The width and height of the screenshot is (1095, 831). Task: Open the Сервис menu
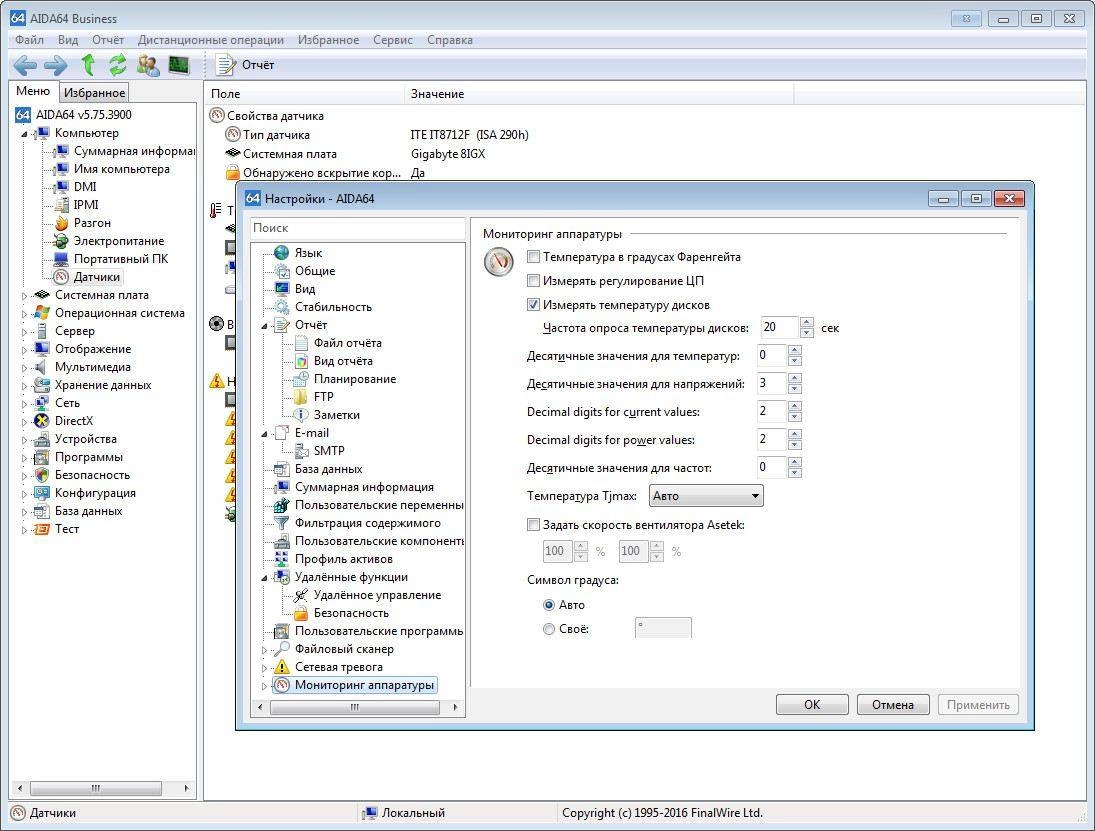(392, 40)
